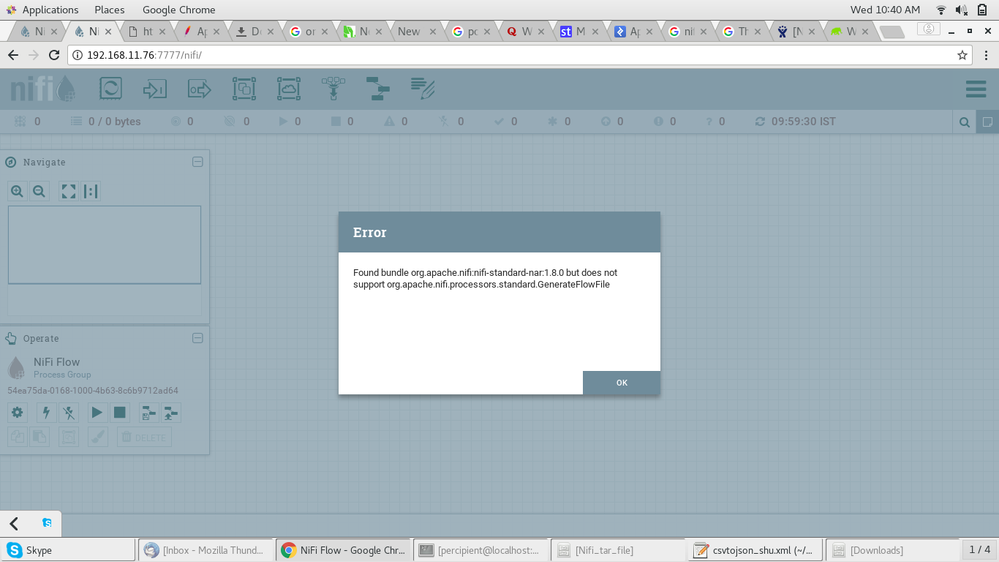
Task: Click the back arrow at screen bottom-left
Action: pos(14,524)
